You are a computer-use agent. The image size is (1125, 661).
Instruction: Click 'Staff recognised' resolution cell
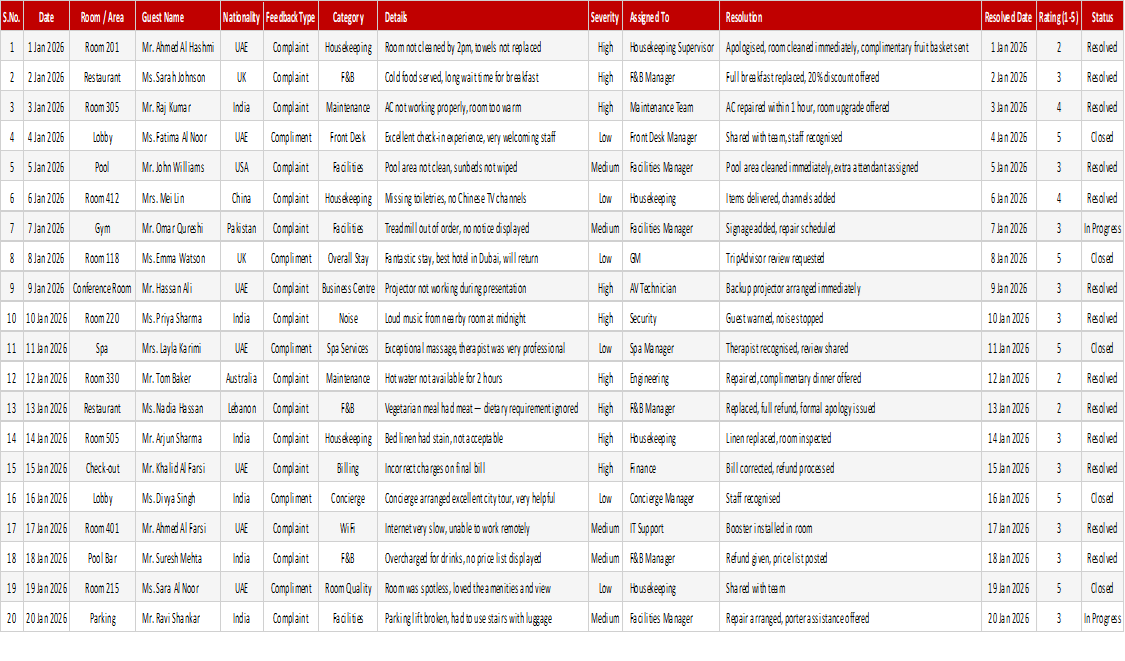click(x=850, y=498)
